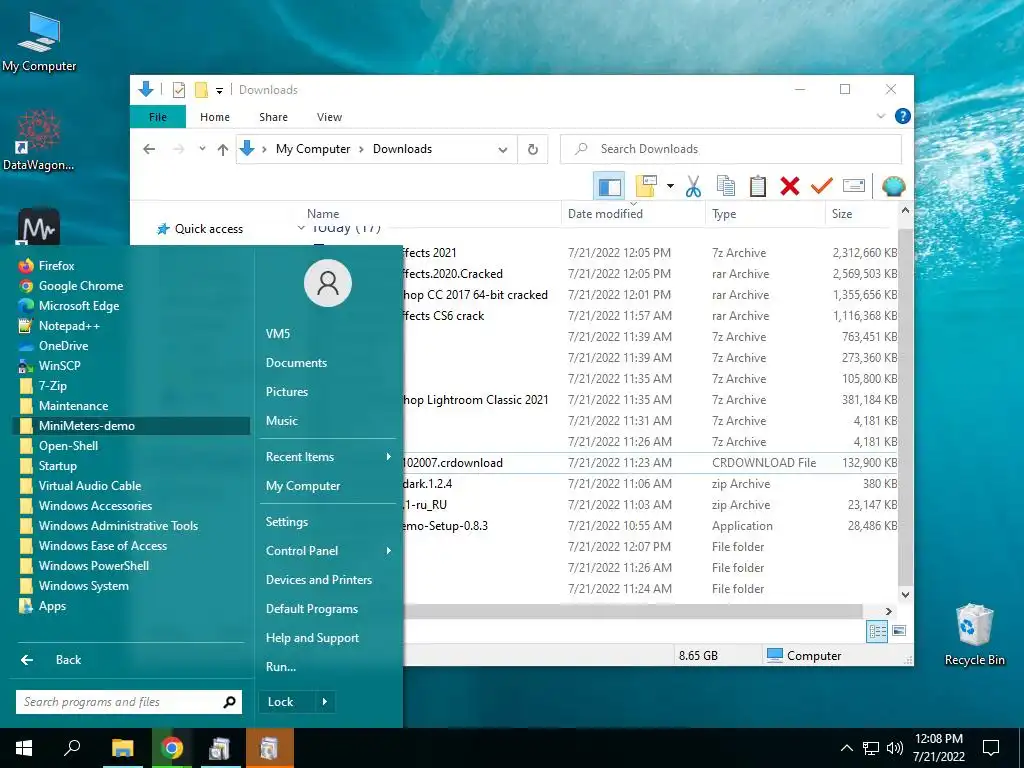Image resolution: width=1024 pixels, height=768 pixels.
Task: Open Customize Quick Access Toolbar dropdown
Action: click(219, 90)
